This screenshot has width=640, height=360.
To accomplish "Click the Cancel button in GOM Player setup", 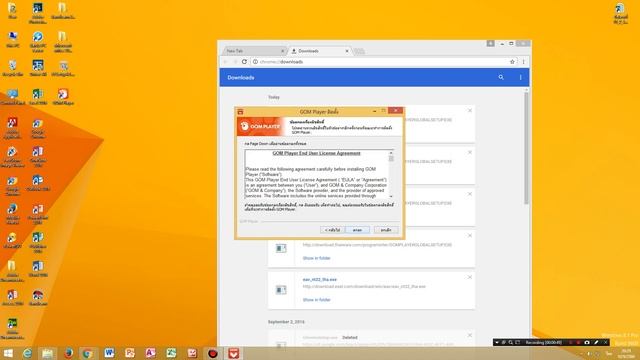I will [x=386, y=230].
